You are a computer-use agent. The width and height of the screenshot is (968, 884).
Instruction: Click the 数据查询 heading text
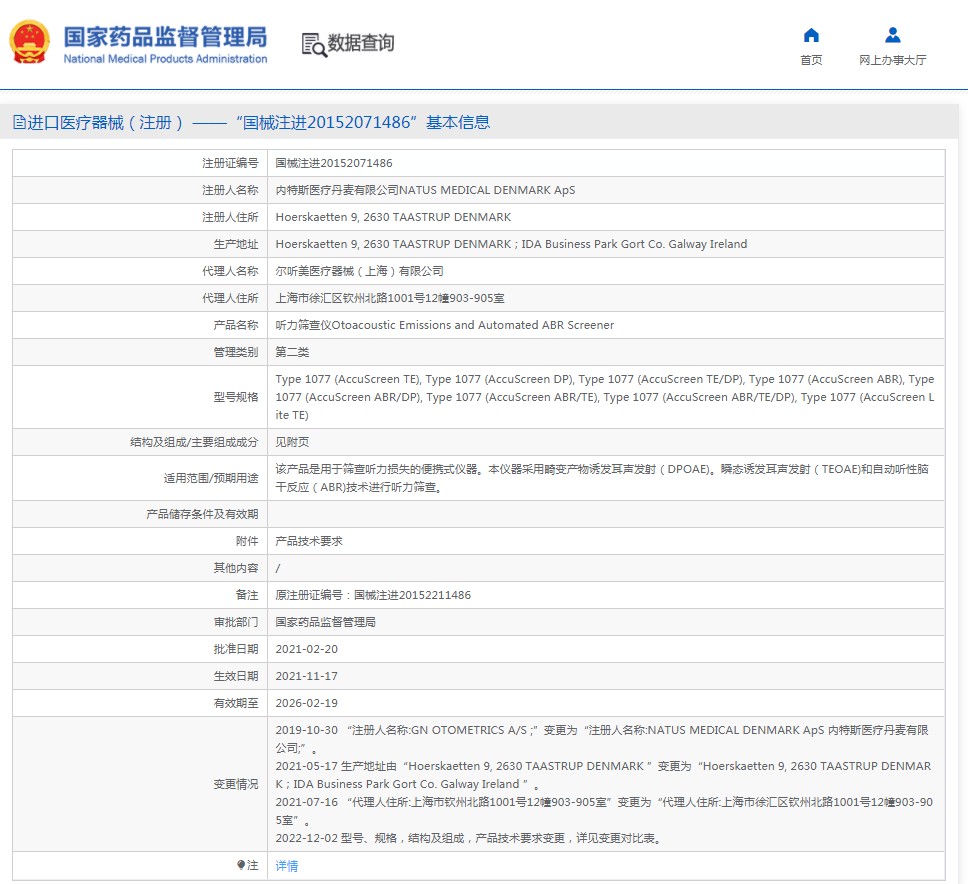pos(361,43)
